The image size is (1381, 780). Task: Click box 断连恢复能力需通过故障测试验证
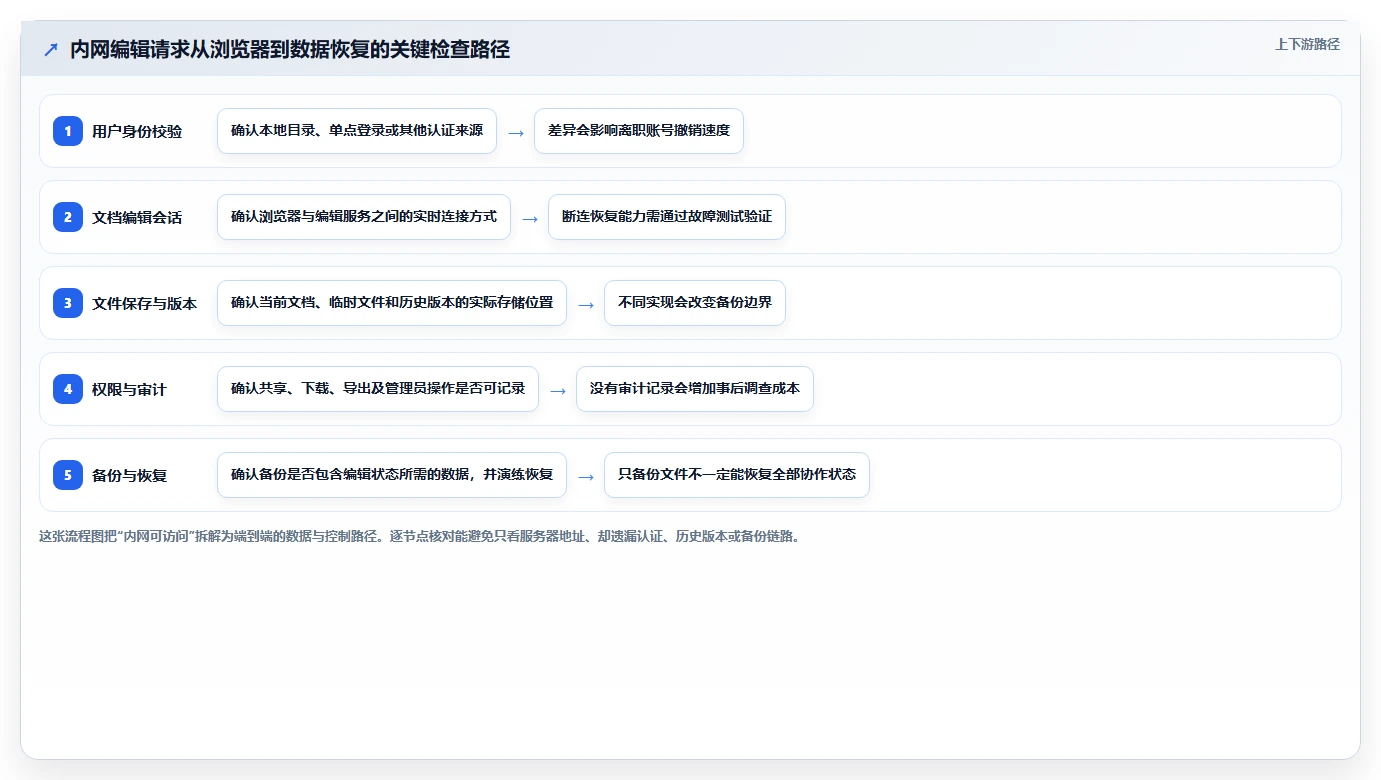(x=667, y=217)
